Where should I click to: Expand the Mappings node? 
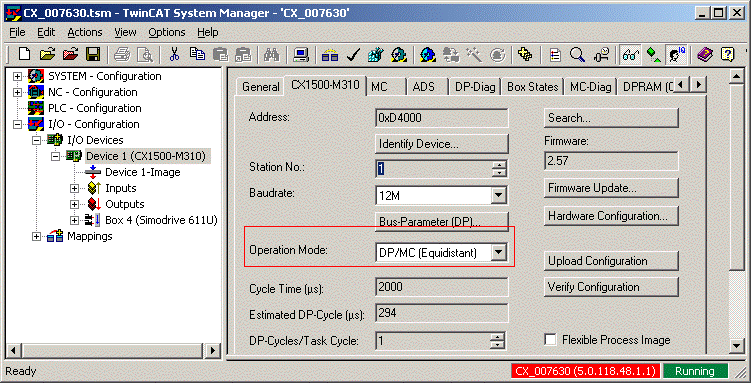coord(37,237)
